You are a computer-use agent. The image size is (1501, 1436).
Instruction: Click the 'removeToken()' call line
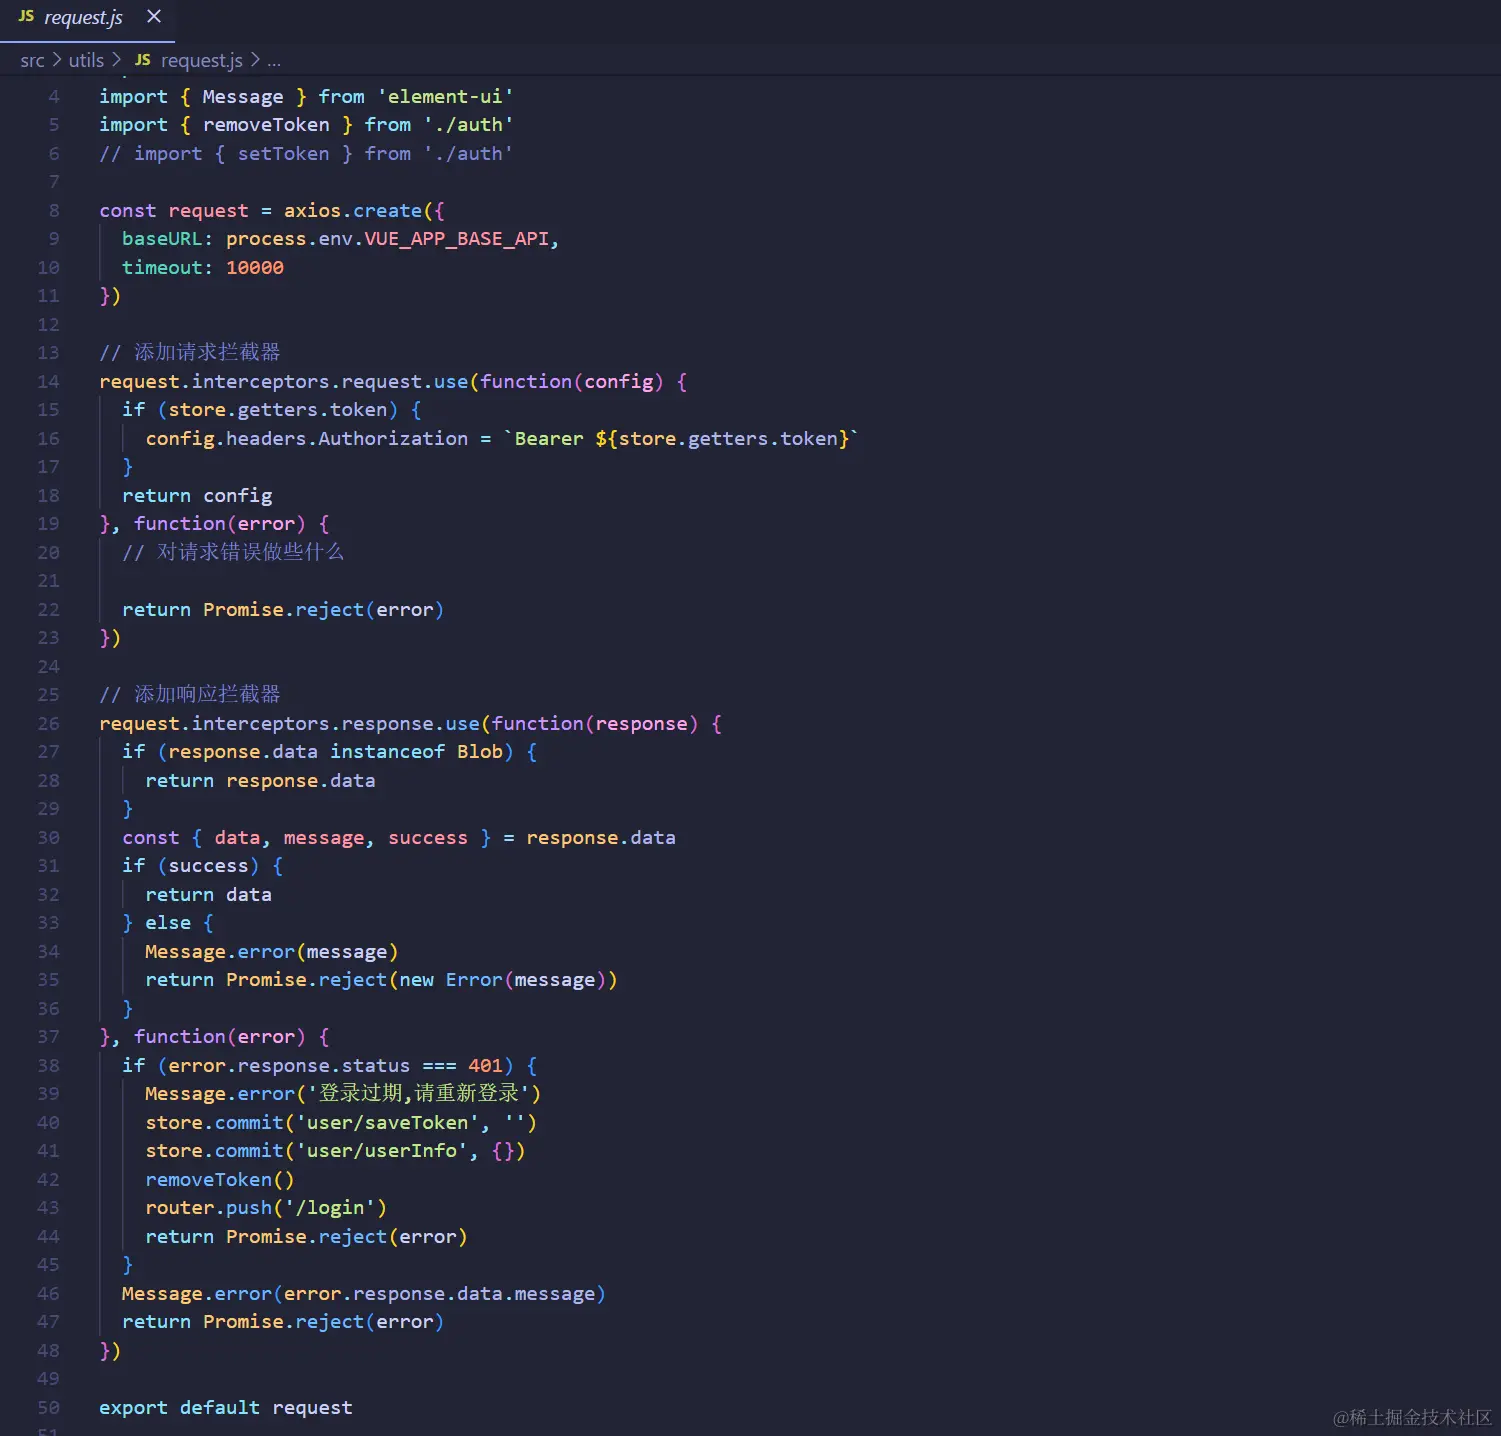(x=220, y=1180)
